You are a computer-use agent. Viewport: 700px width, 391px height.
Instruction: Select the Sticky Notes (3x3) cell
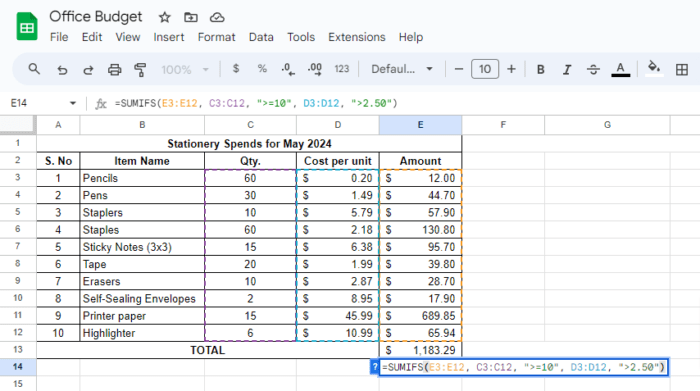[142, 247]
